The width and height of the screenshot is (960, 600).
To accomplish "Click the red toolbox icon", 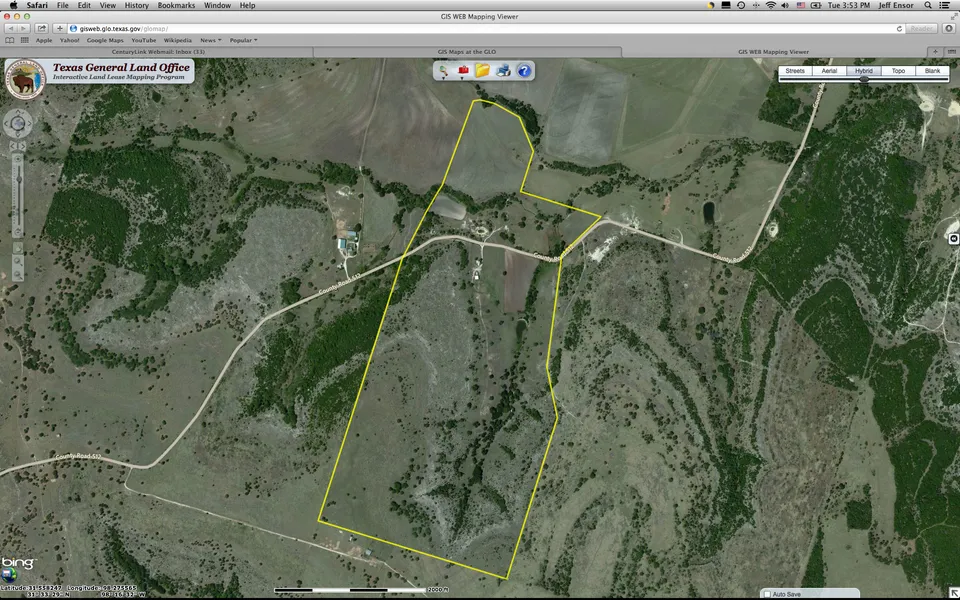I will [463, 70].
